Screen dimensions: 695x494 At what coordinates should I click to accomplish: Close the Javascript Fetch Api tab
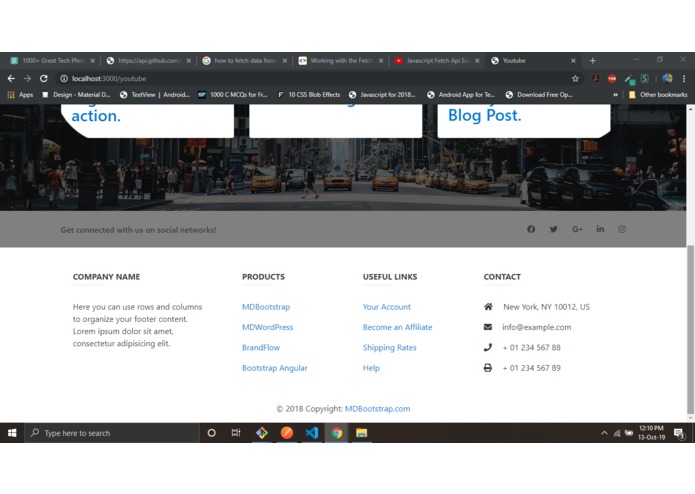click(x=477, y=61)
